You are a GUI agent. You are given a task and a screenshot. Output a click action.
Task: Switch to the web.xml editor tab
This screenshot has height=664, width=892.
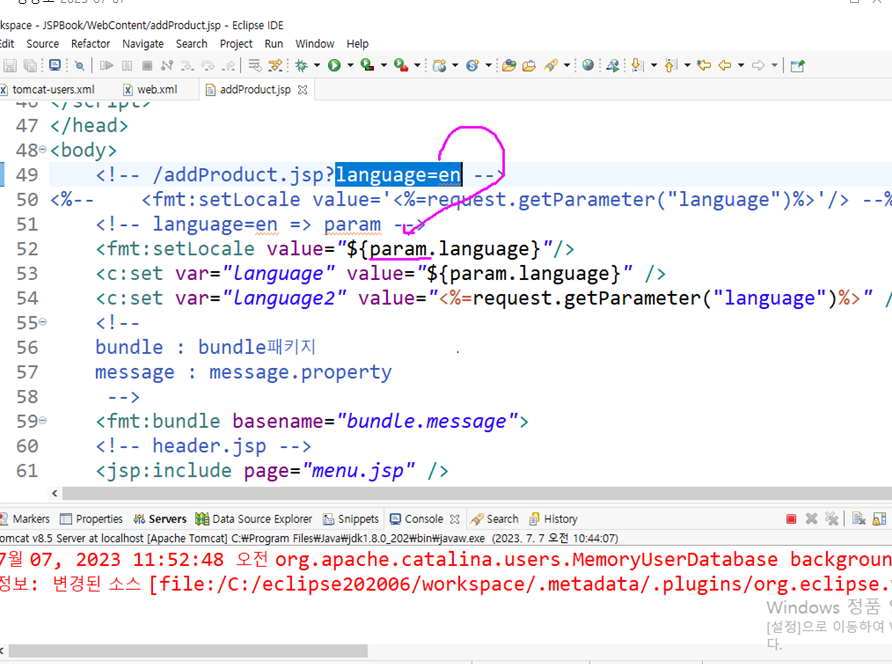(x=151, y=89)
